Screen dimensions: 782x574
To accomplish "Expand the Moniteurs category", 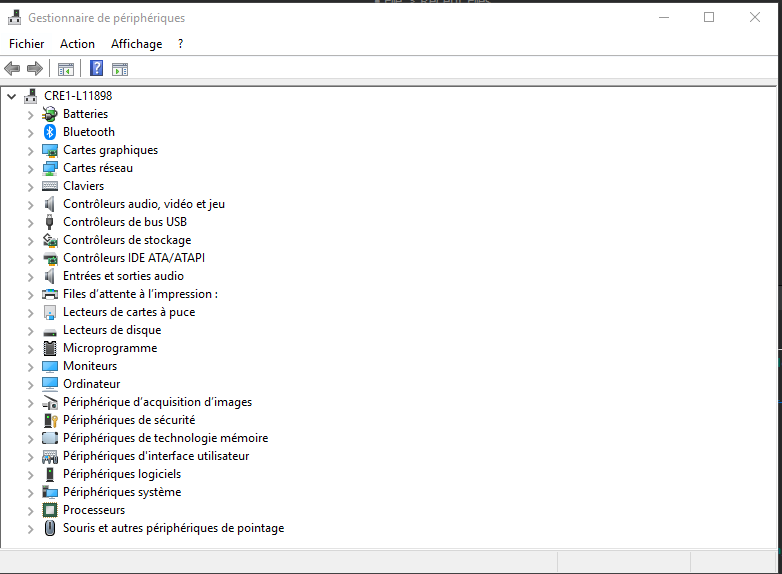I will coord(30,367).
